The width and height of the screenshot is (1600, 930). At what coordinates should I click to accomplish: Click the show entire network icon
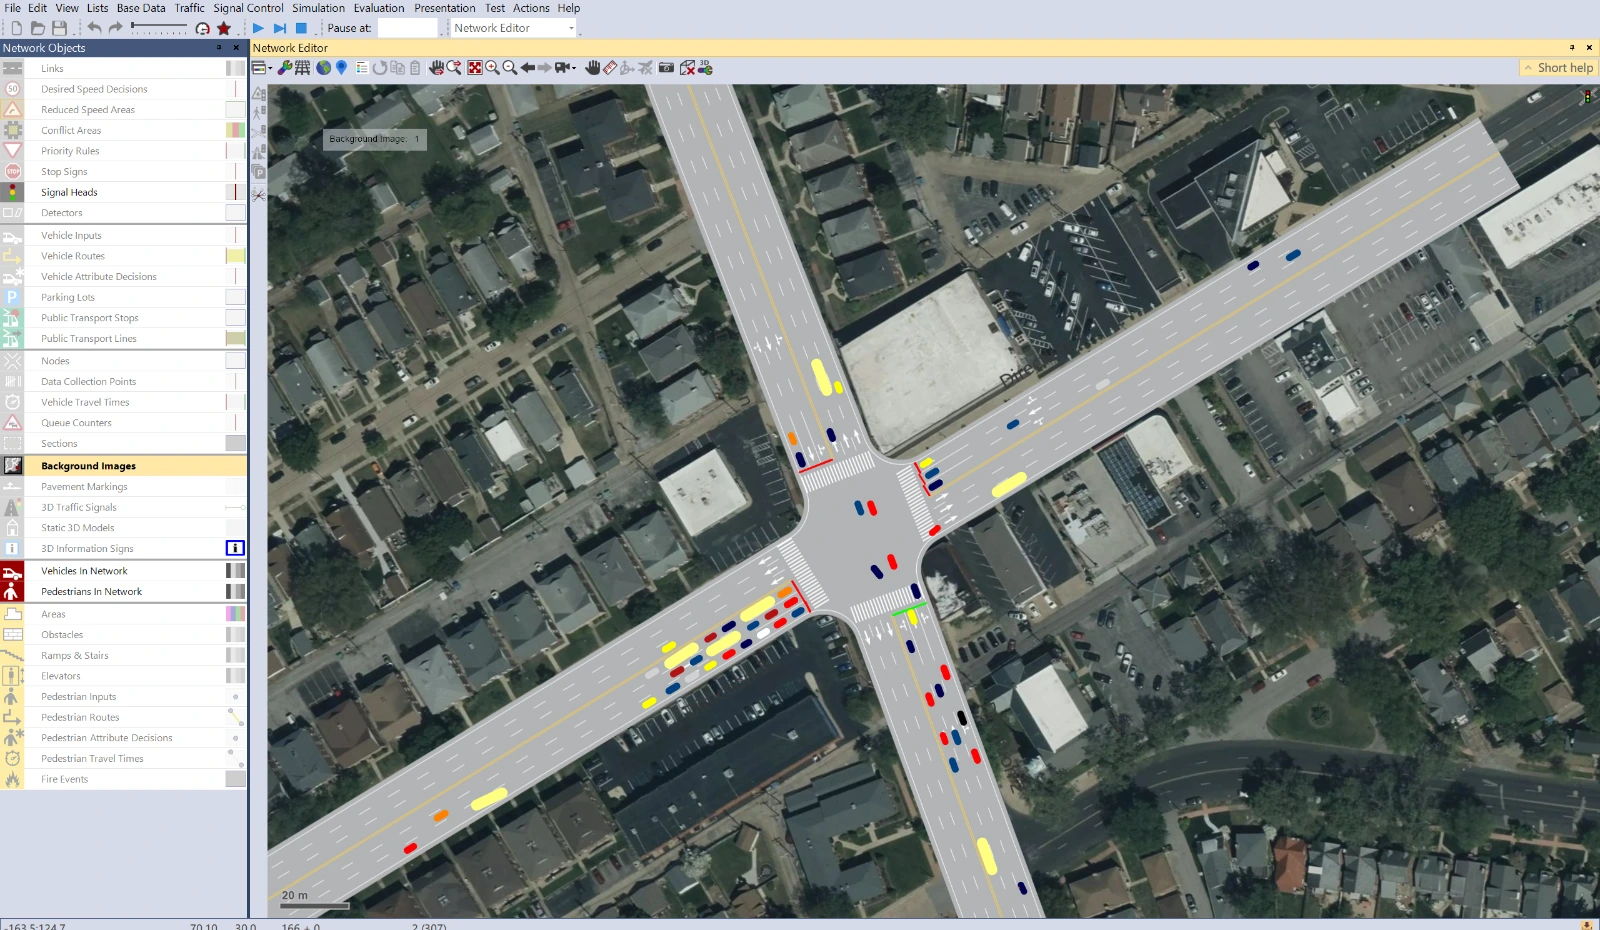pos(475,68)
